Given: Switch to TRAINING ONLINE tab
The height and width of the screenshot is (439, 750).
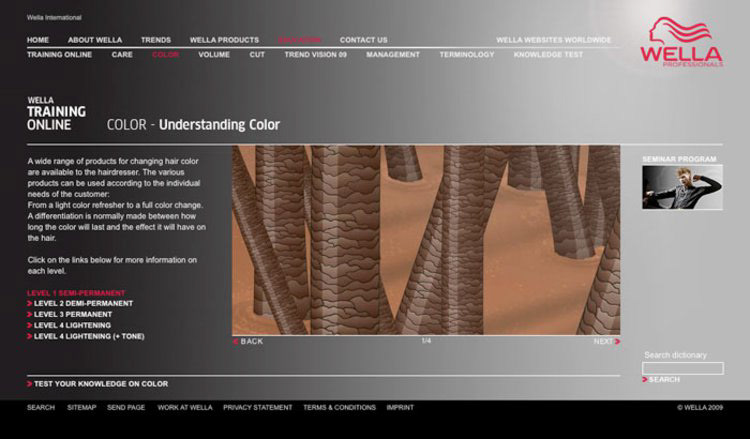Looking at the screenshot, I should pyautogui.click(x=59, y=55).
